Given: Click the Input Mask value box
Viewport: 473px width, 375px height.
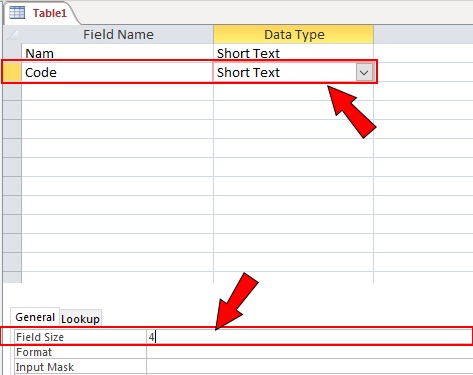Looking at the screenshot, I should 309,367.
